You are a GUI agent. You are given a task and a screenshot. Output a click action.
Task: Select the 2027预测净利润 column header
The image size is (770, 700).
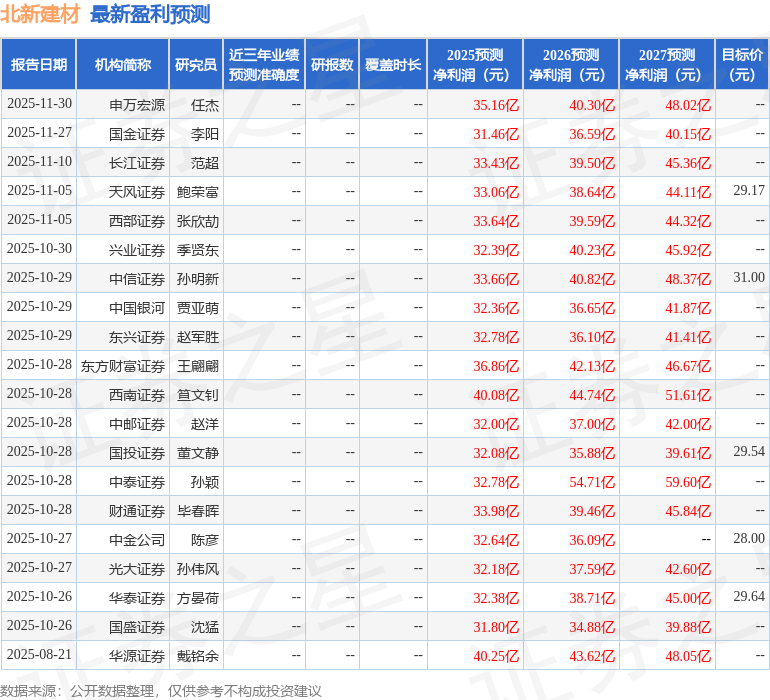[x=666, y=65]
